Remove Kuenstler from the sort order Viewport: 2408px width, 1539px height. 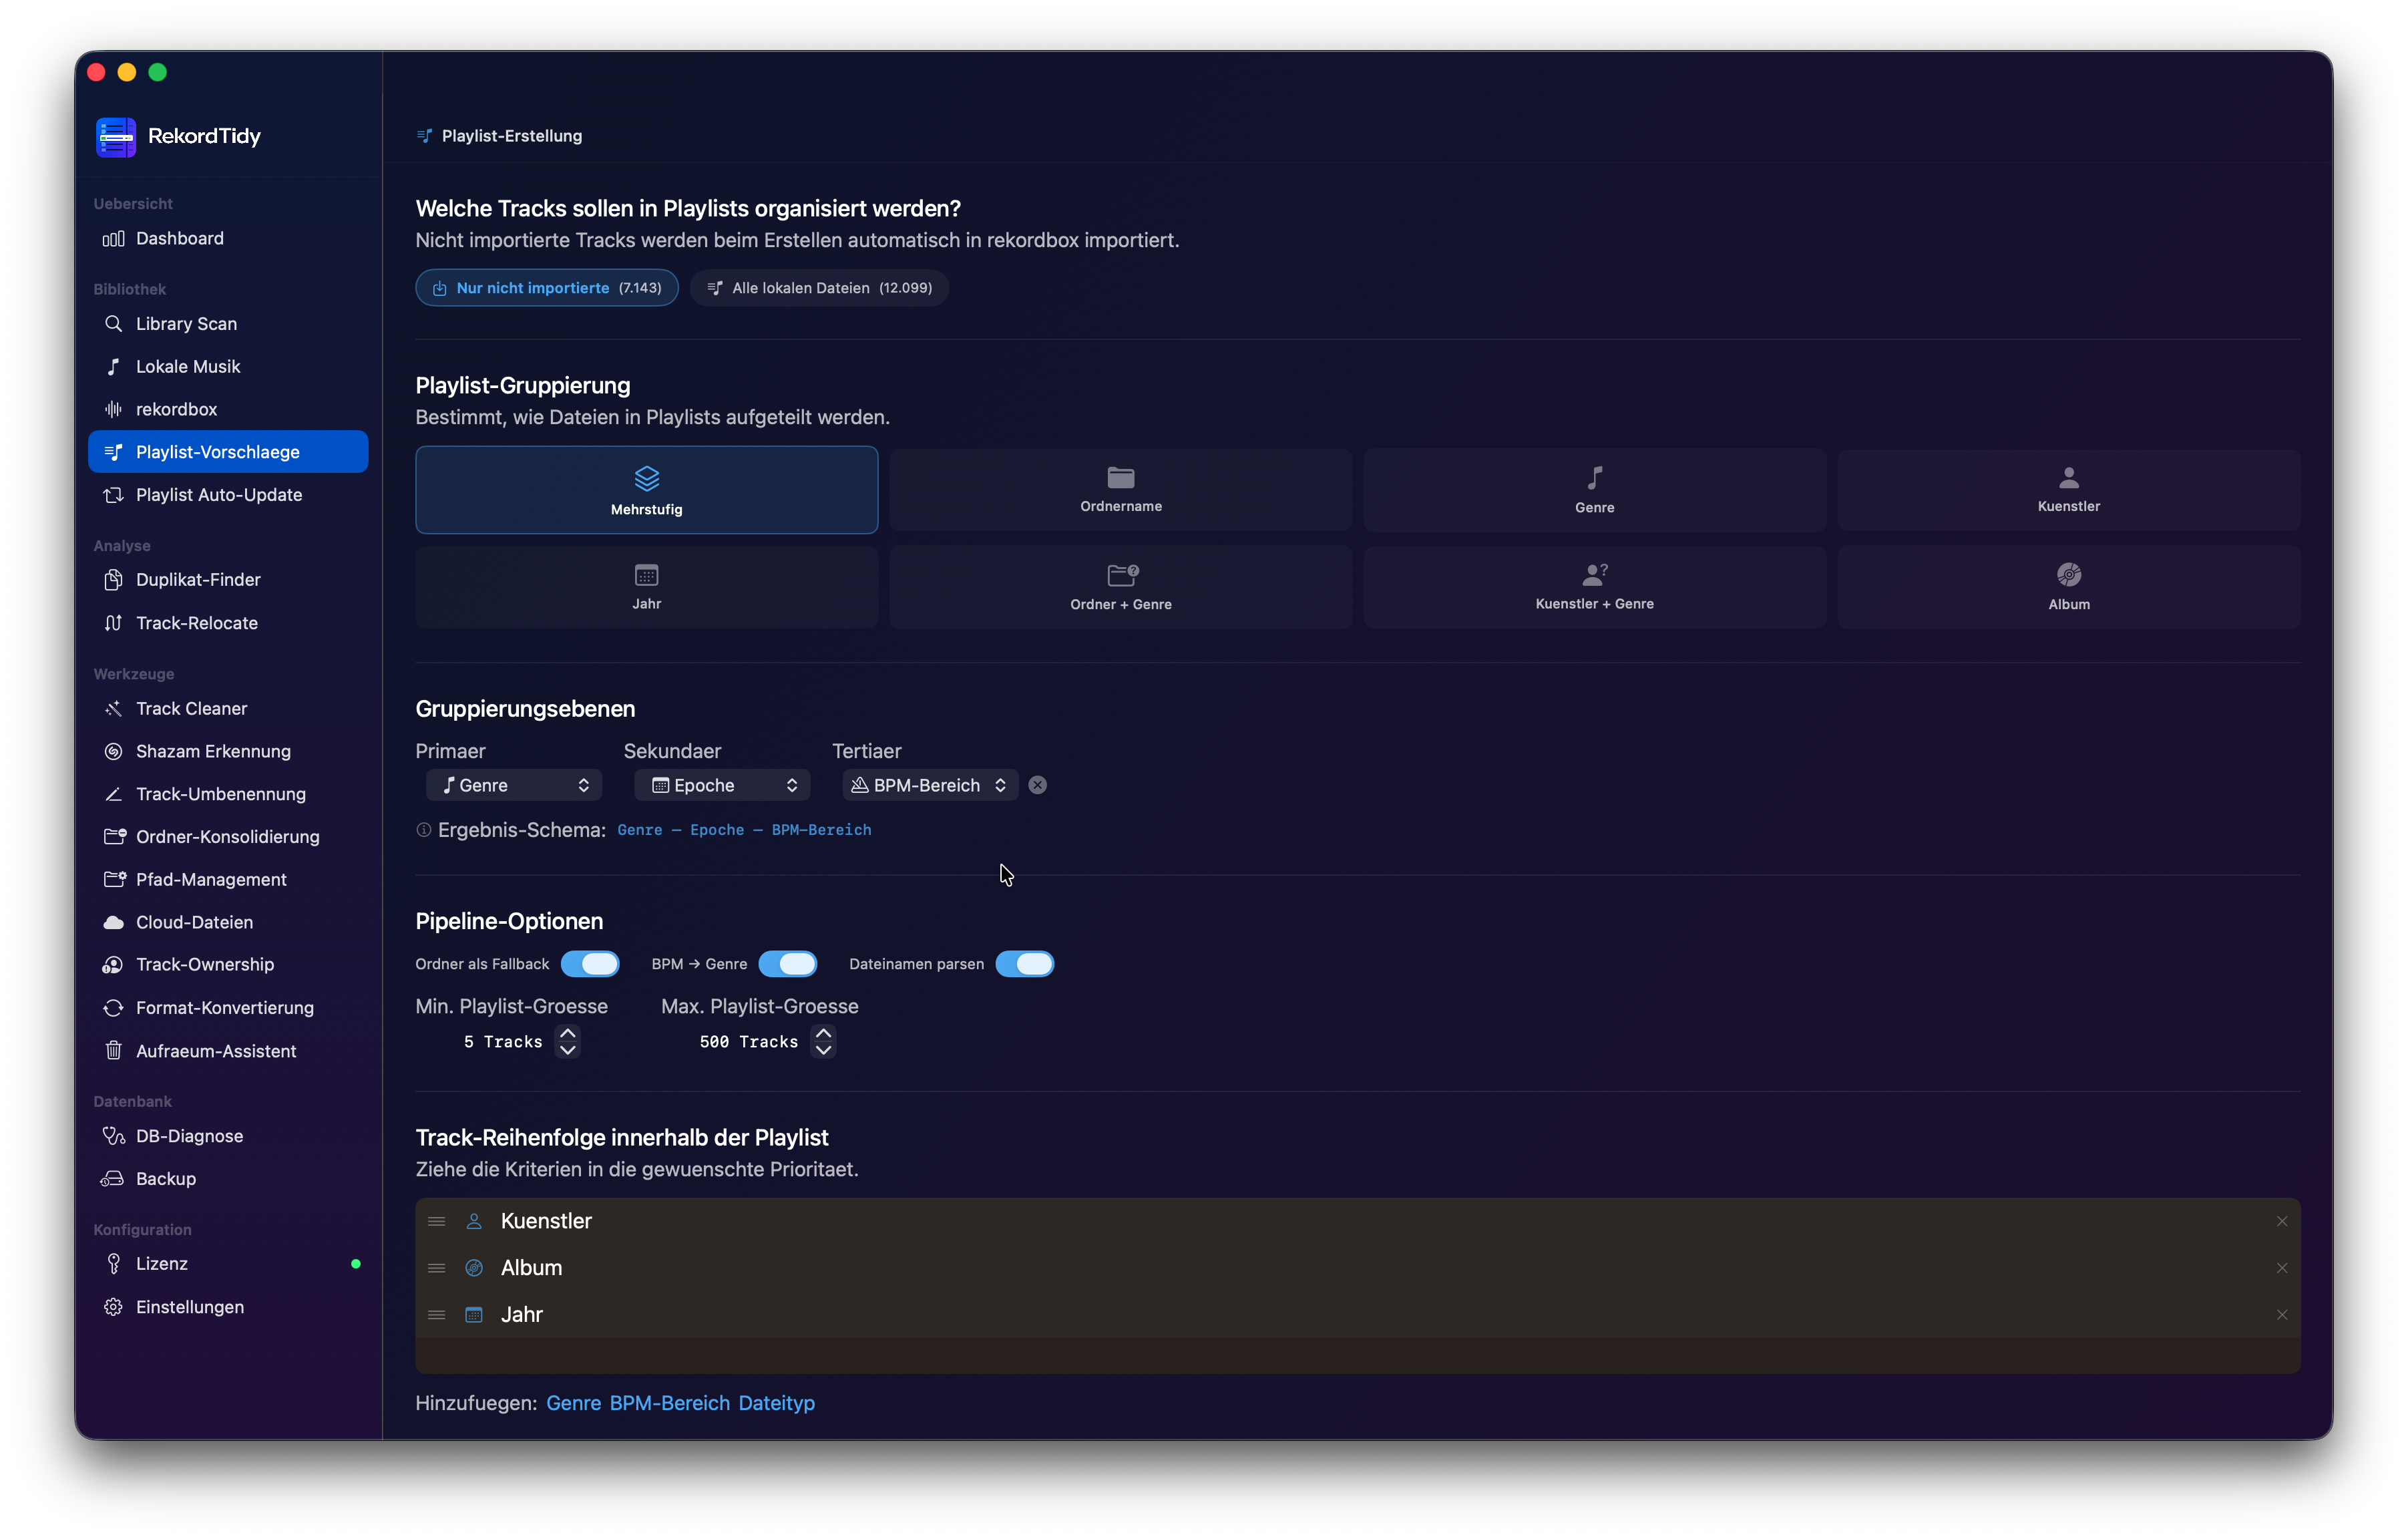click(2282, 1222)
